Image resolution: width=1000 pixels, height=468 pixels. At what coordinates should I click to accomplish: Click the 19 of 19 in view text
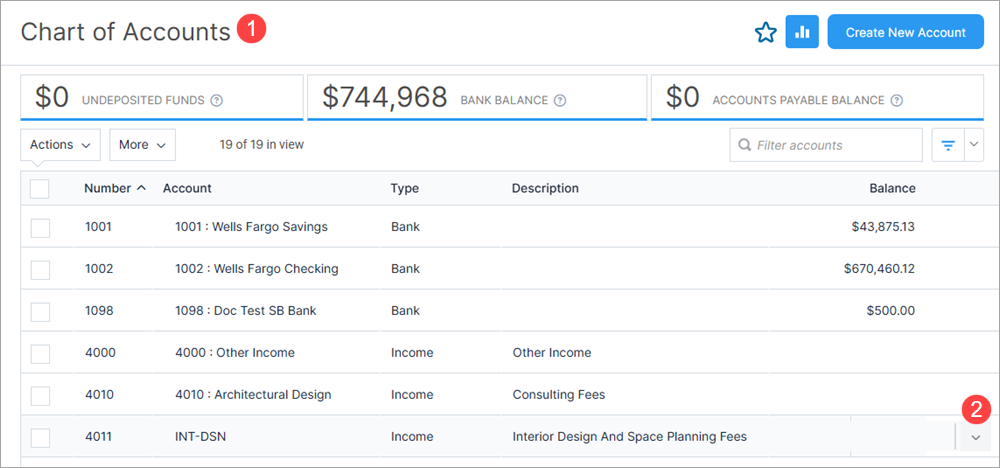[261, 145]
